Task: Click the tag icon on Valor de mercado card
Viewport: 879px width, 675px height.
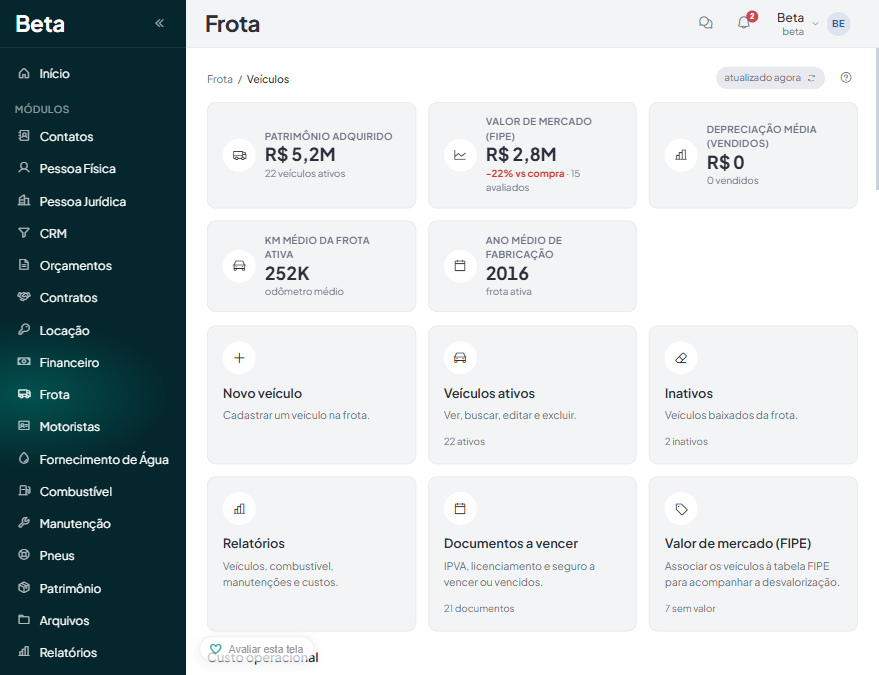Action: 681,508
